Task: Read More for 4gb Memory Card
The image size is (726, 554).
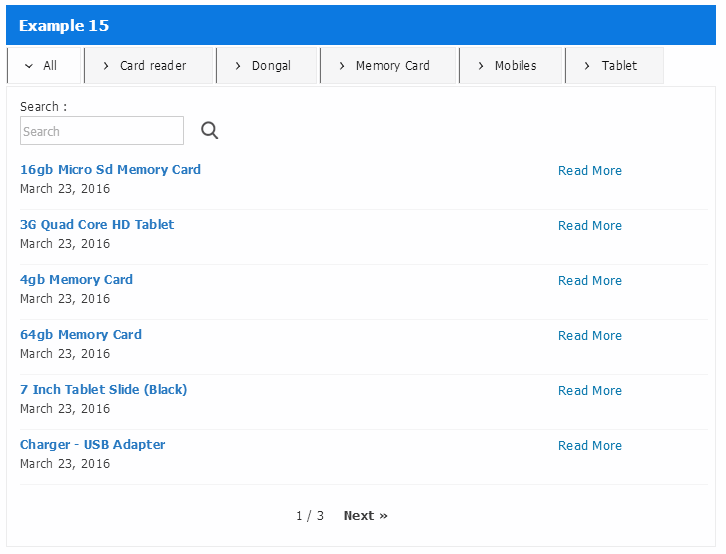Action: click(590, 281)
